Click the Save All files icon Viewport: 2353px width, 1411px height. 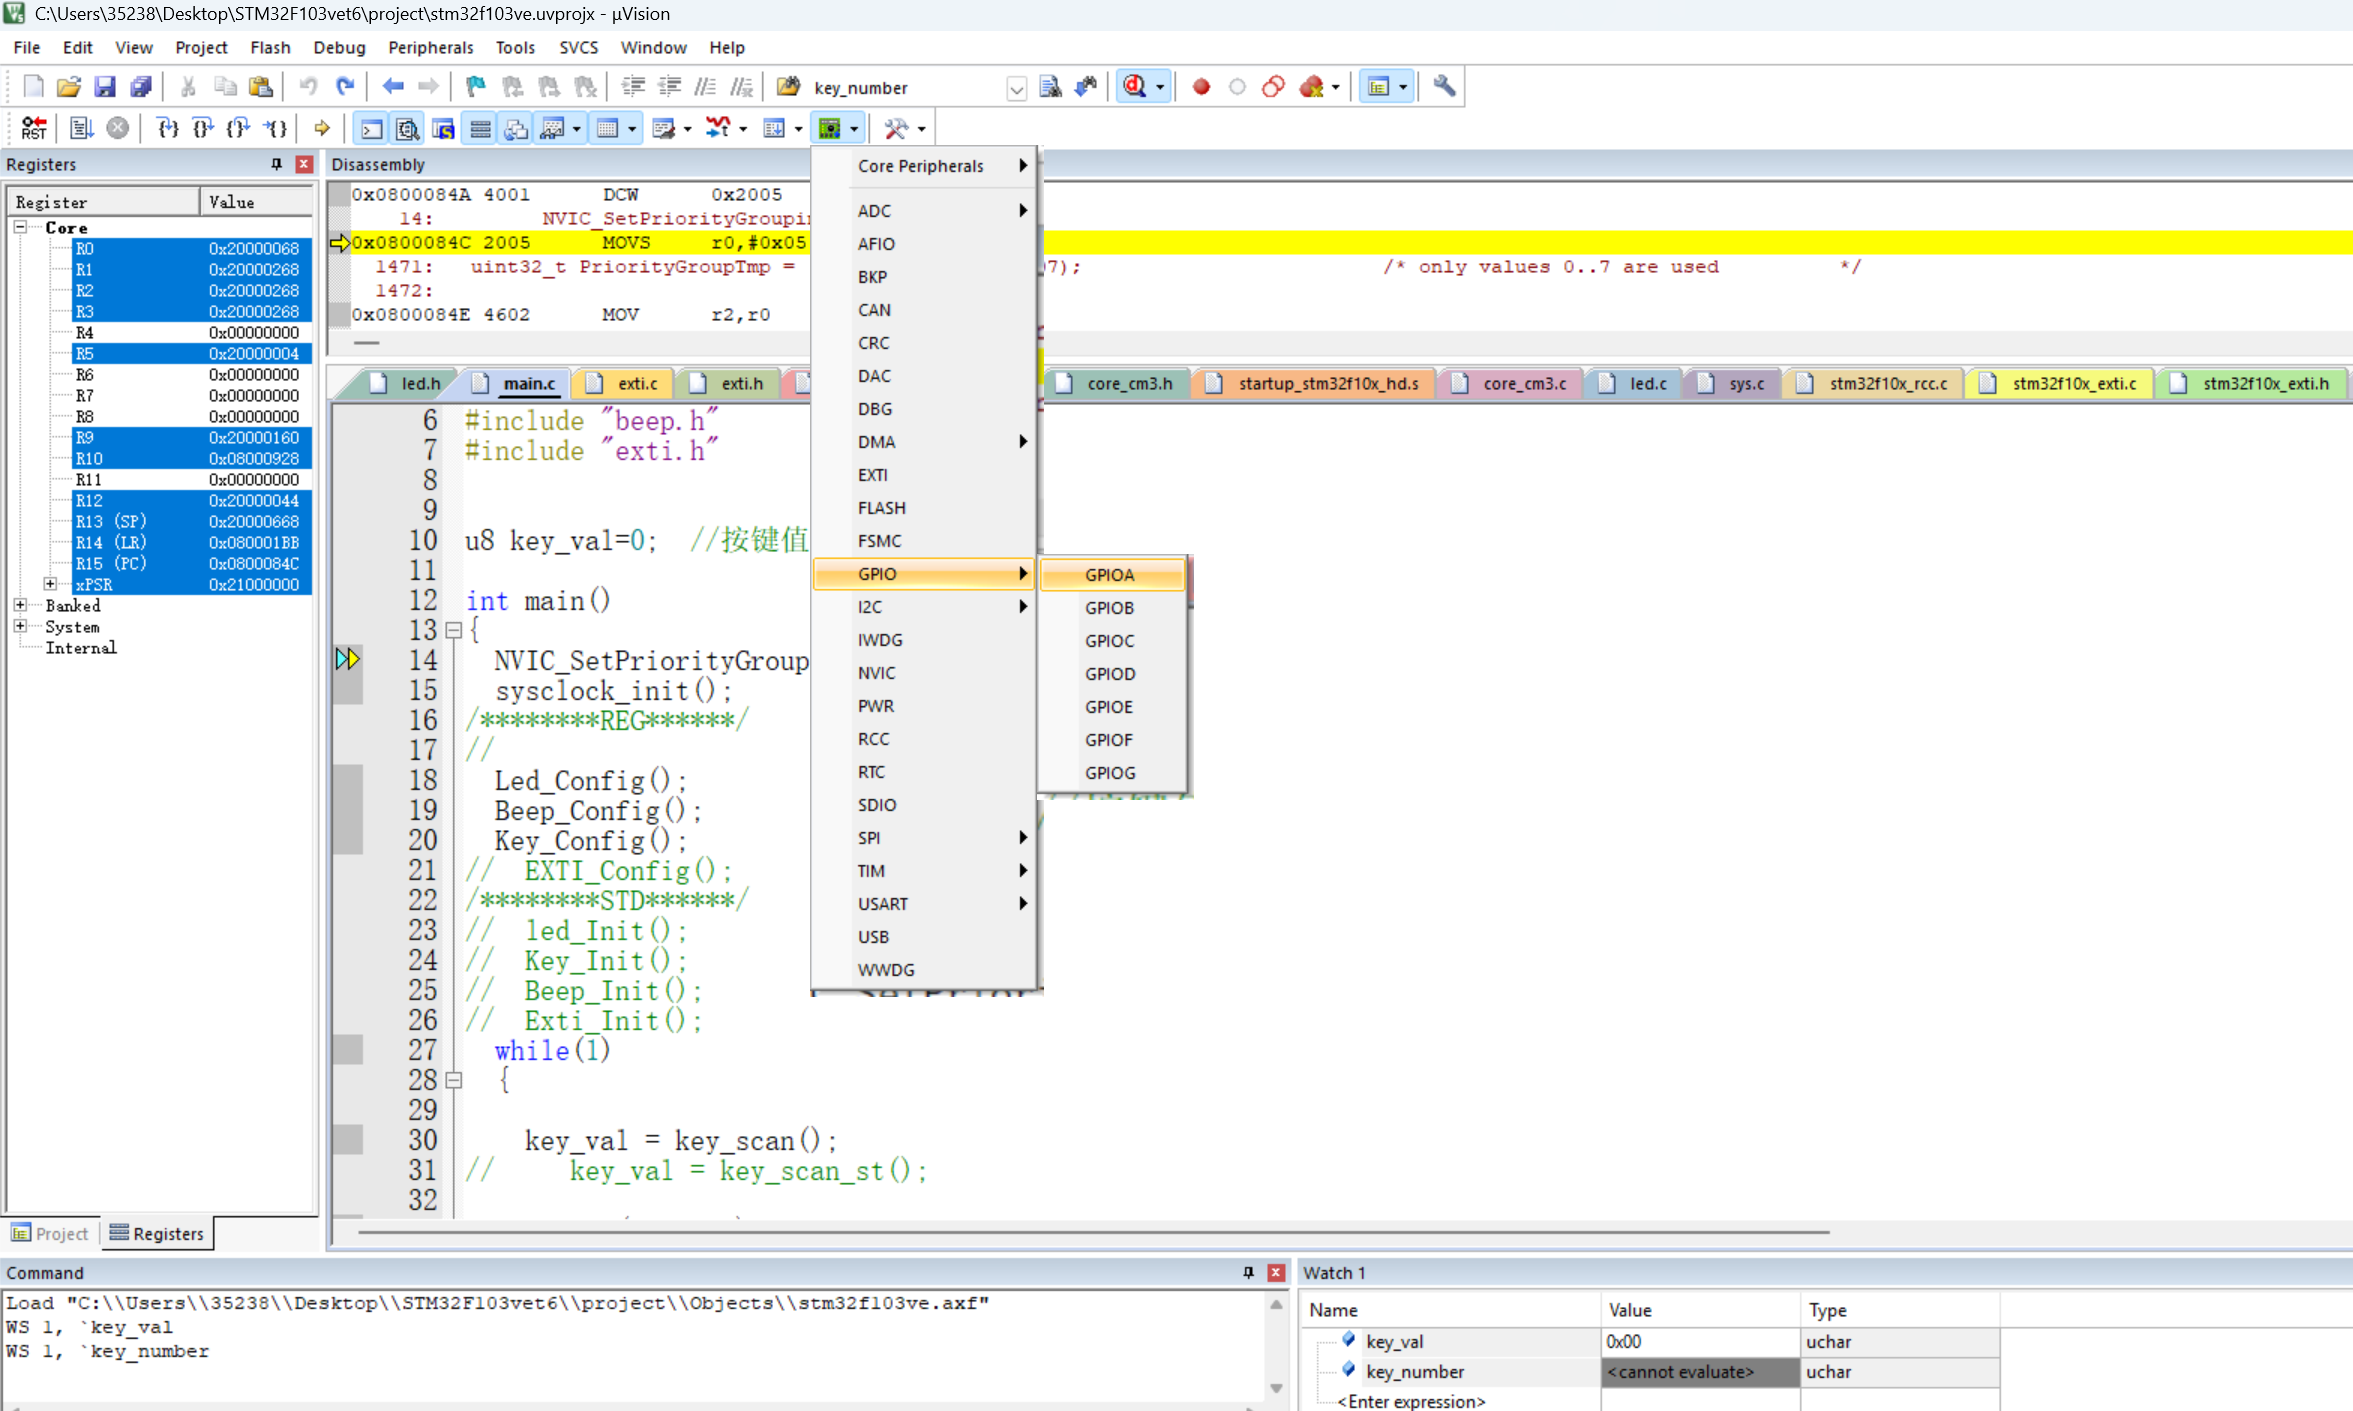point(141,87)
